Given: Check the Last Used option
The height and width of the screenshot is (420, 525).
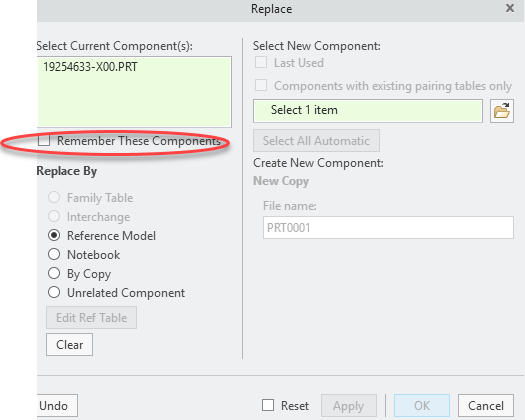Looking at the screenshot, I should click(261, 63).
